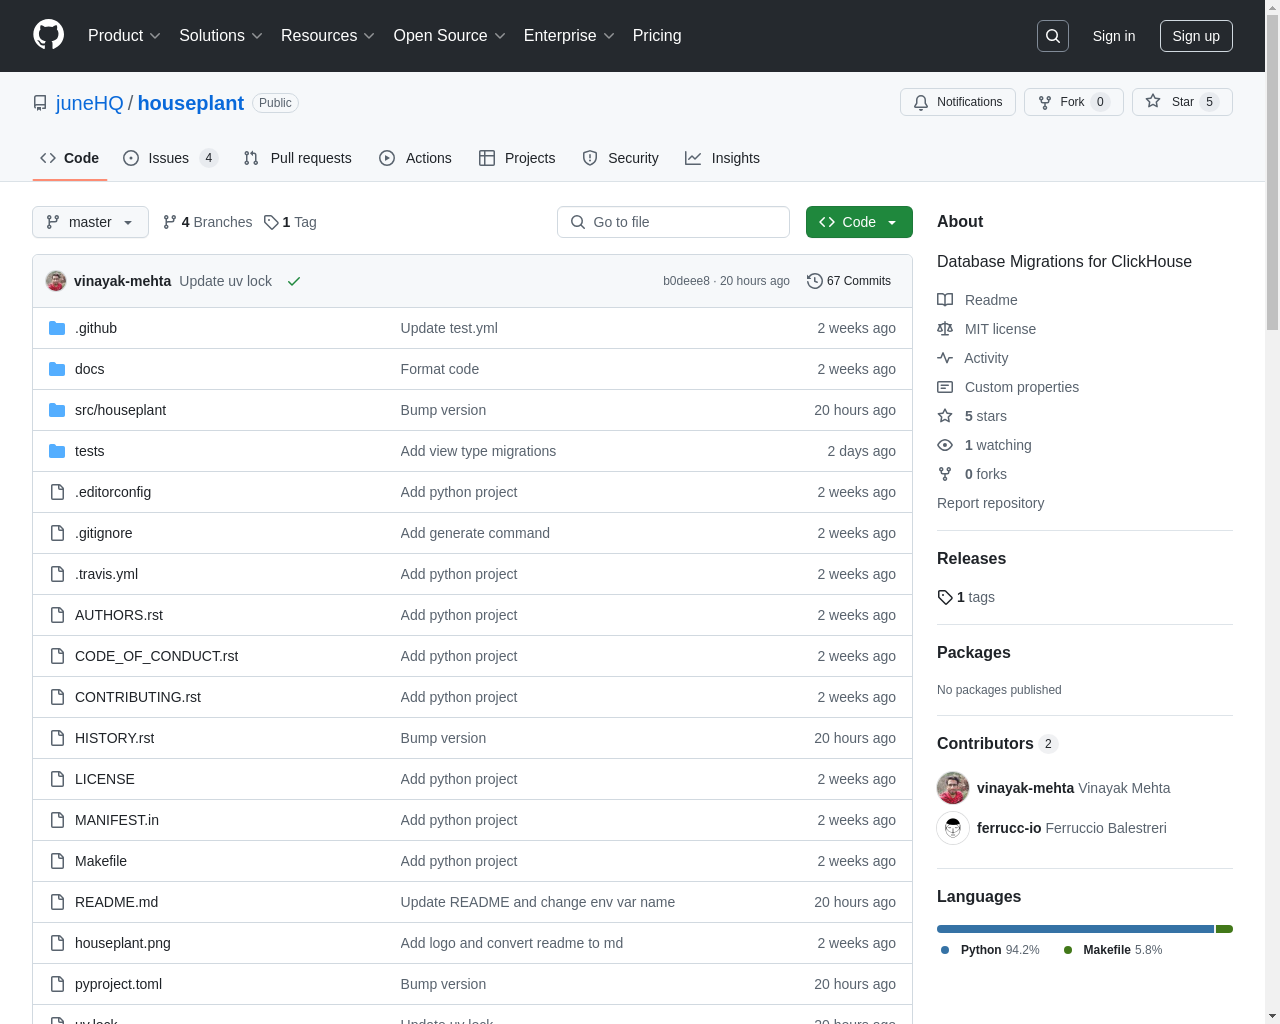Click the houseplant.png file icon
The height and width of the screenshot is (1024, 1280).
point(57,943)
